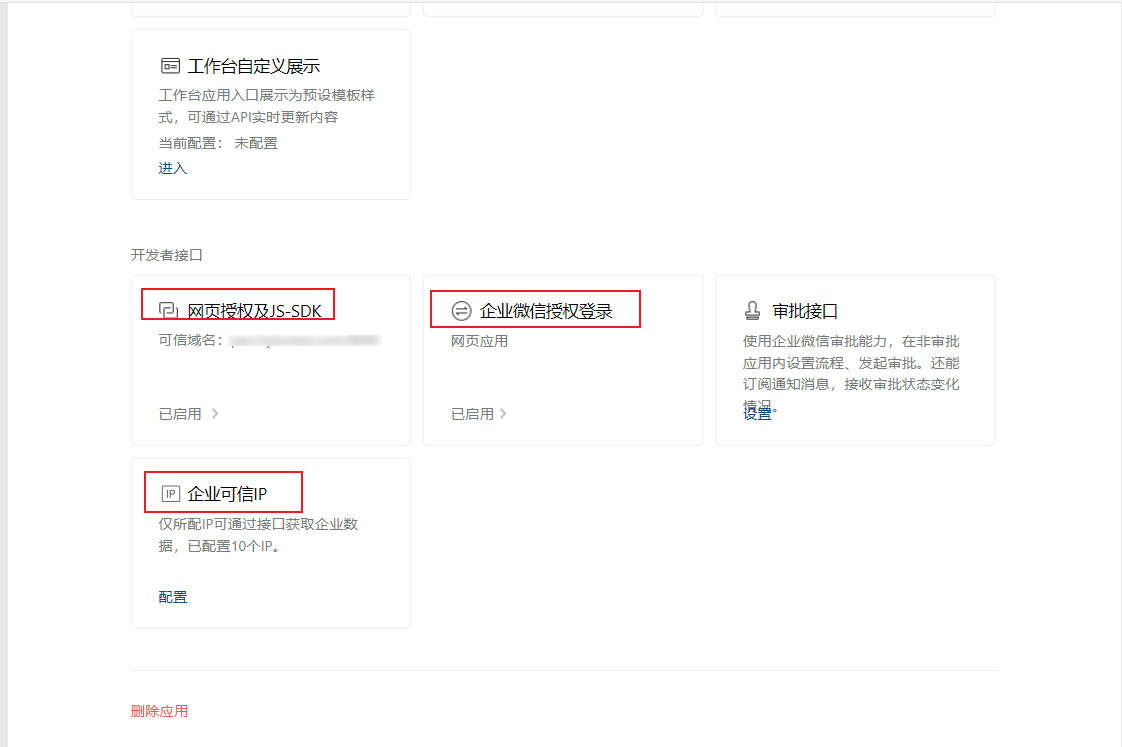
Task: Select the 企业微信授权登录 title
Action: pyautogui.click(x=546, y=311)
